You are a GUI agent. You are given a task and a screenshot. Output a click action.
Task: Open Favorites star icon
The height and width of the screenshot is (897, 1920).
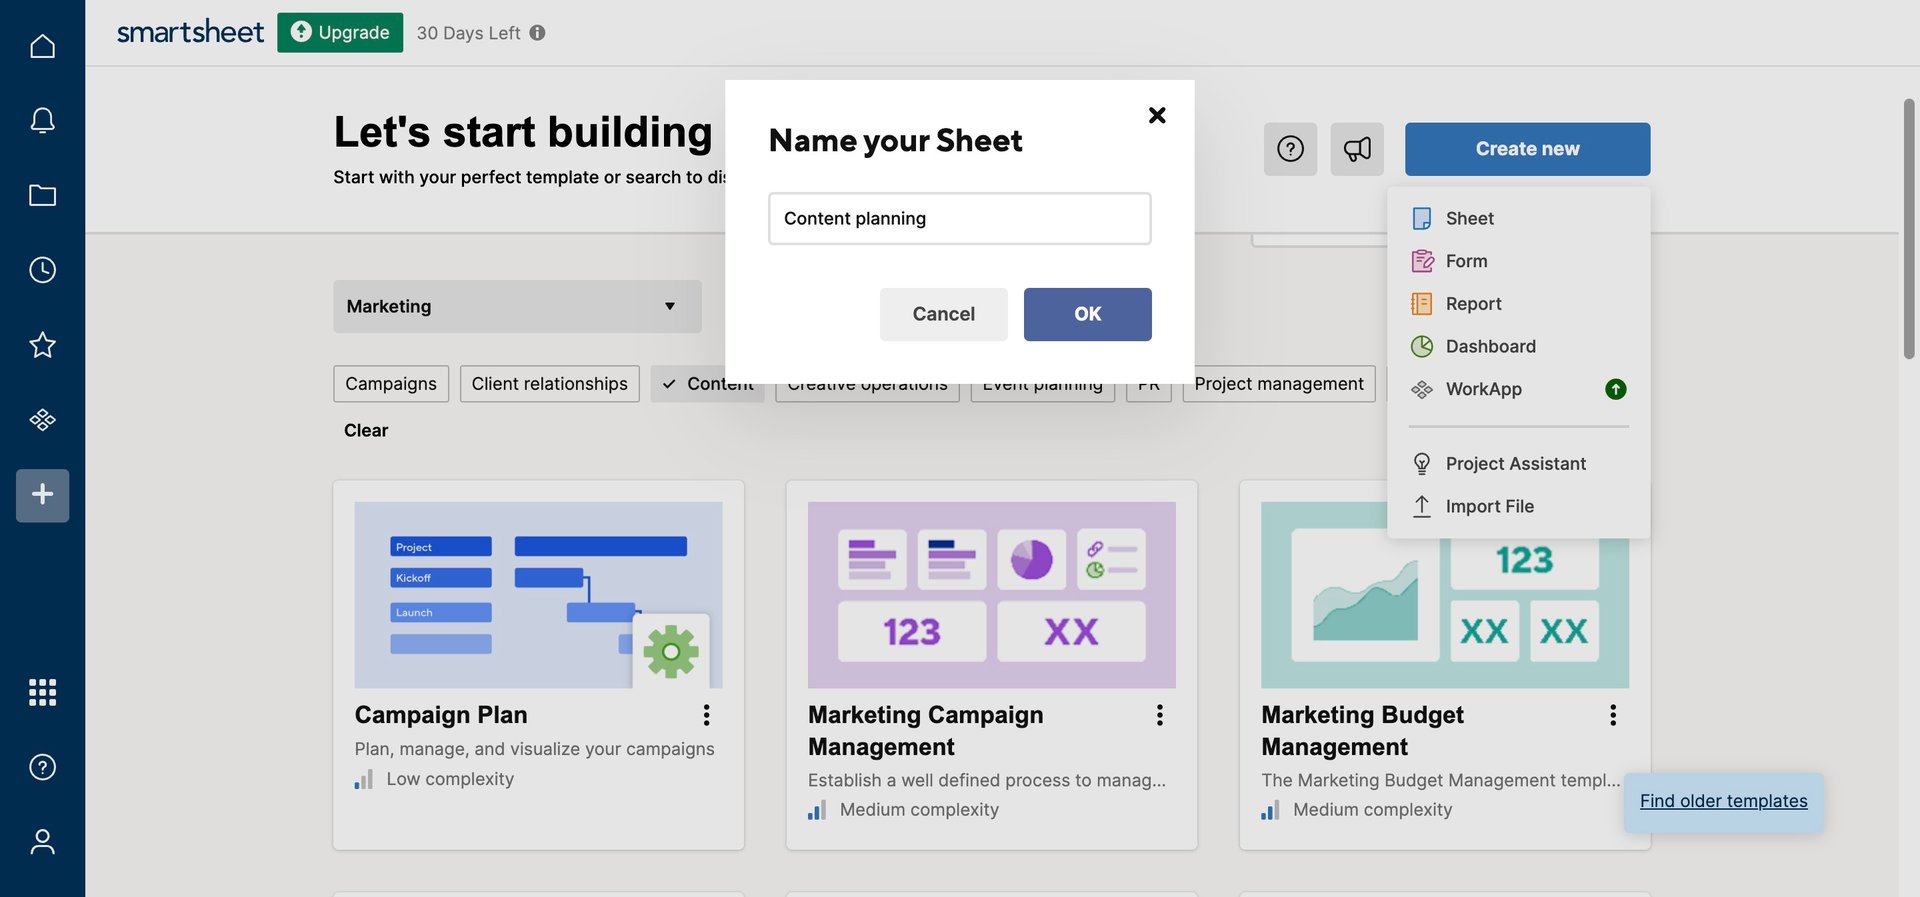tap(42, 345)
